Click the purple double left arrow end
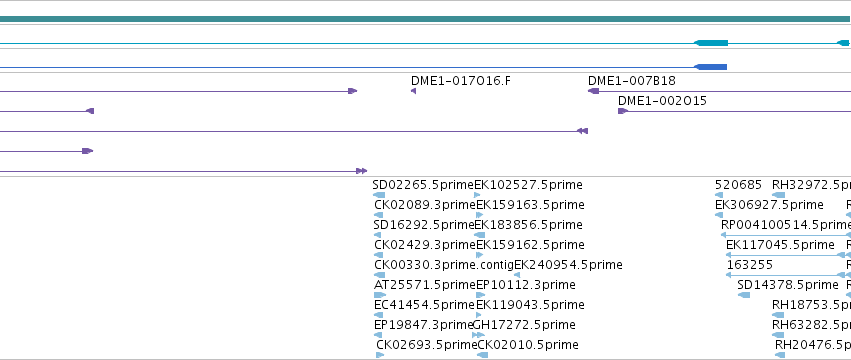Screen dimensions: 851x360 coord(582,131)
